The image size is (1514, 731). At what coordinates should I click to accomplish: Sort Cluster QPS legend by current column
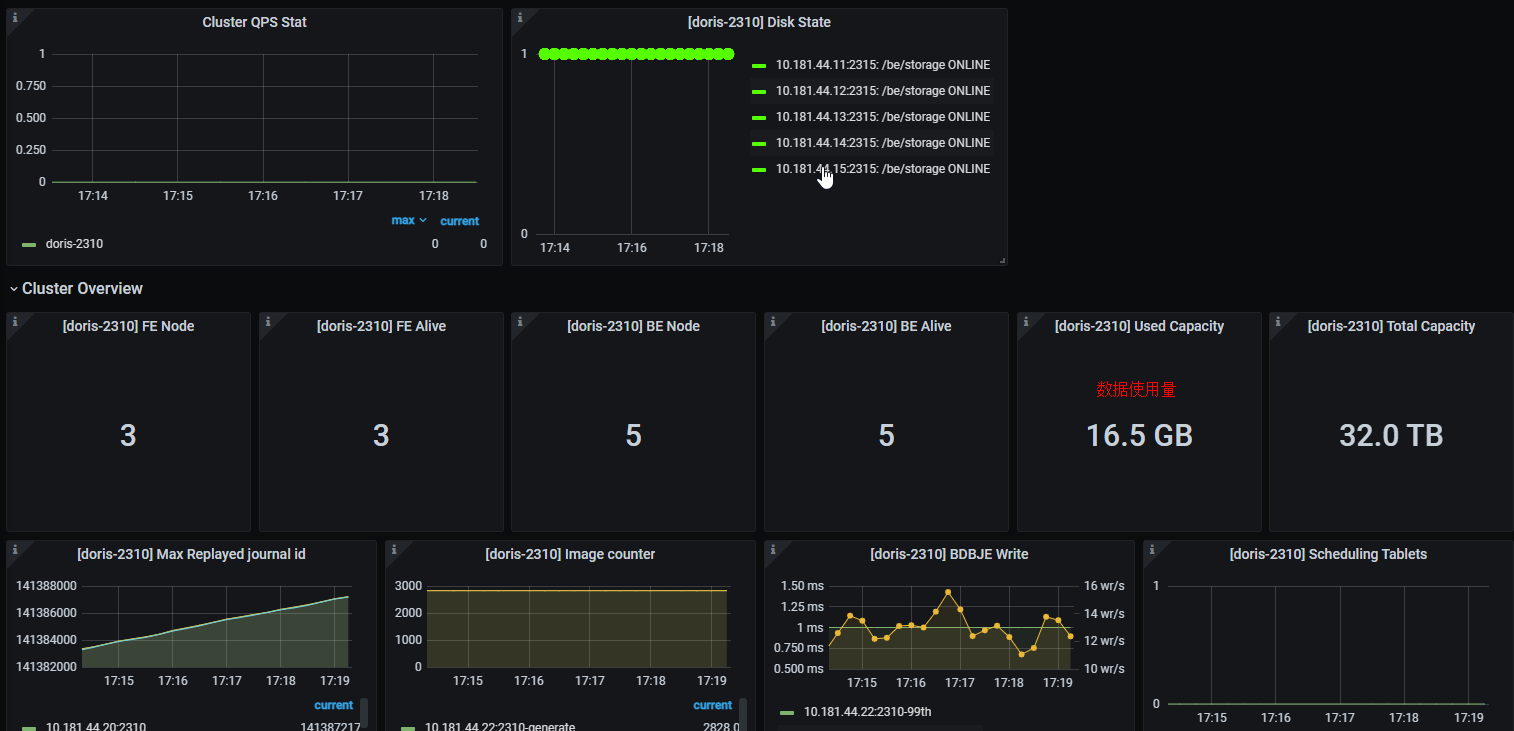pos(460,221)
